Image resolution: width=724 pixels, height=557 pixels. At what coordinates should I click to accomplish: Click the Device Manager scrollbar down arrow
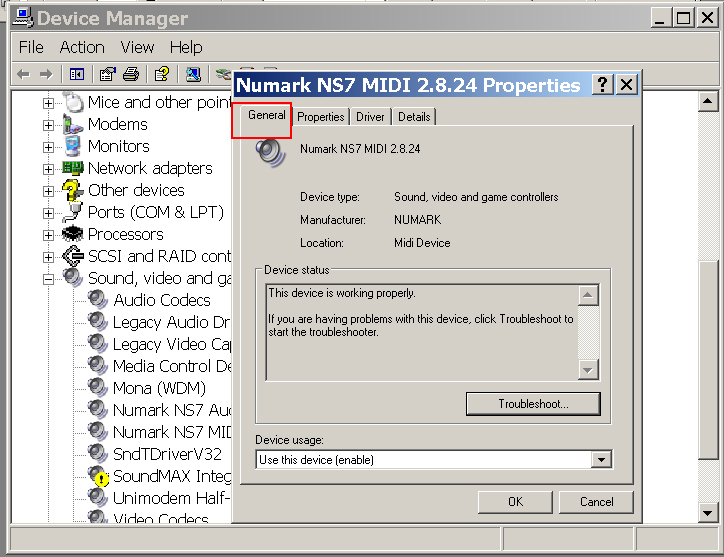tap(707, 513)
